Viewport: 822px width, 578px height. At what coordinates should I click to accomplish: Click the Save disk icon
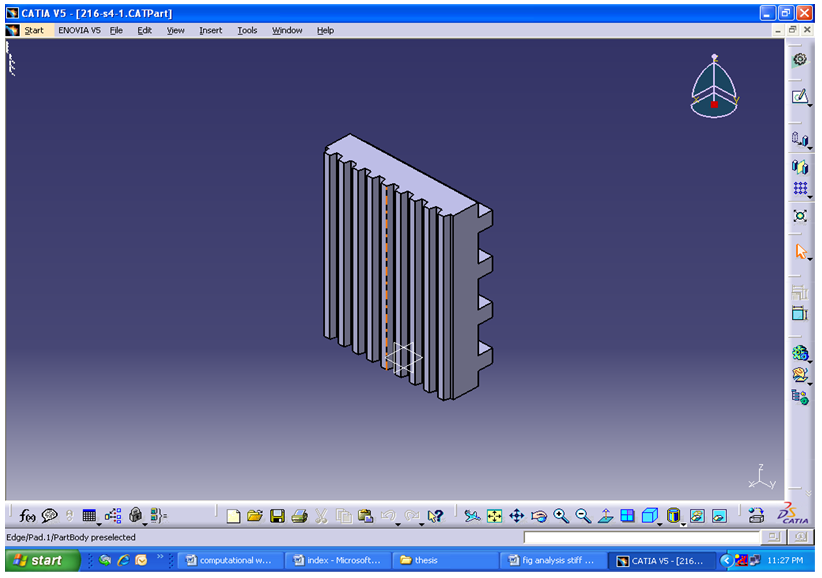(277, 516)
